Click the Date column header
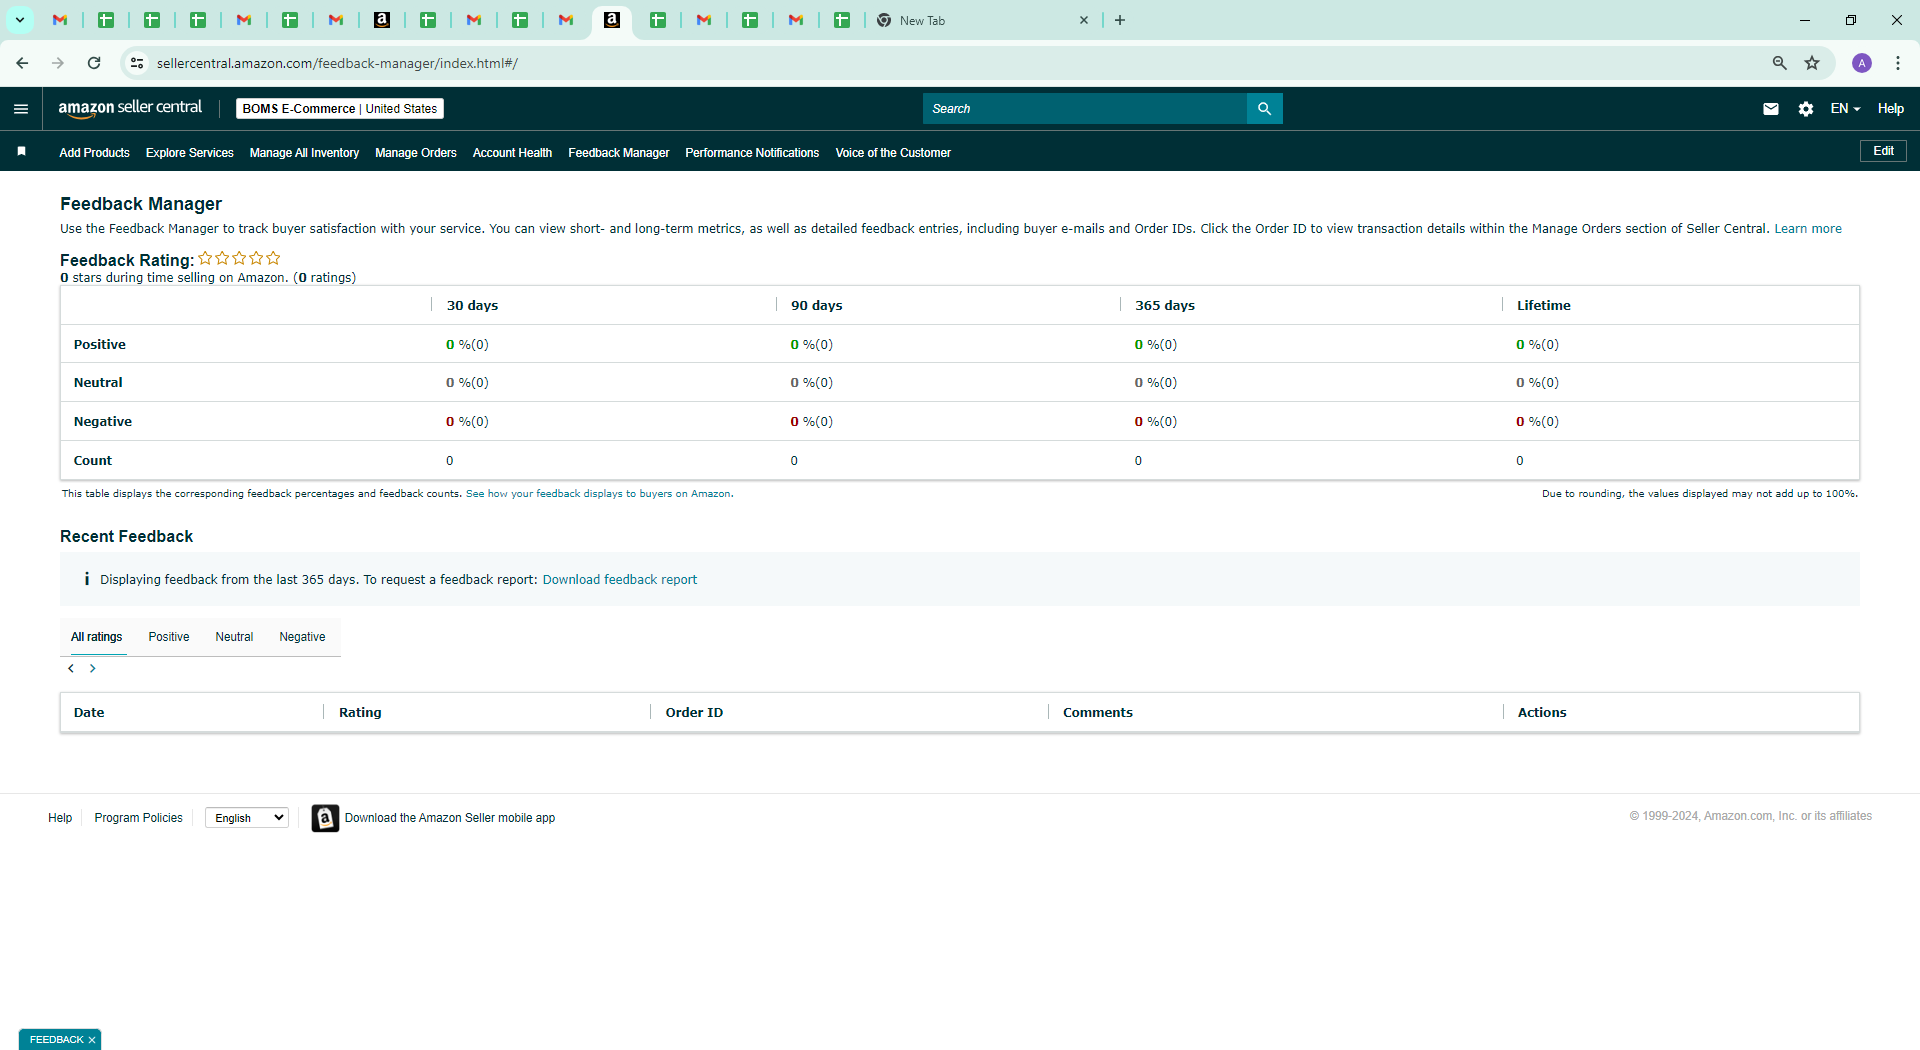The image size is (1920, 1050). tap(89, 713)
